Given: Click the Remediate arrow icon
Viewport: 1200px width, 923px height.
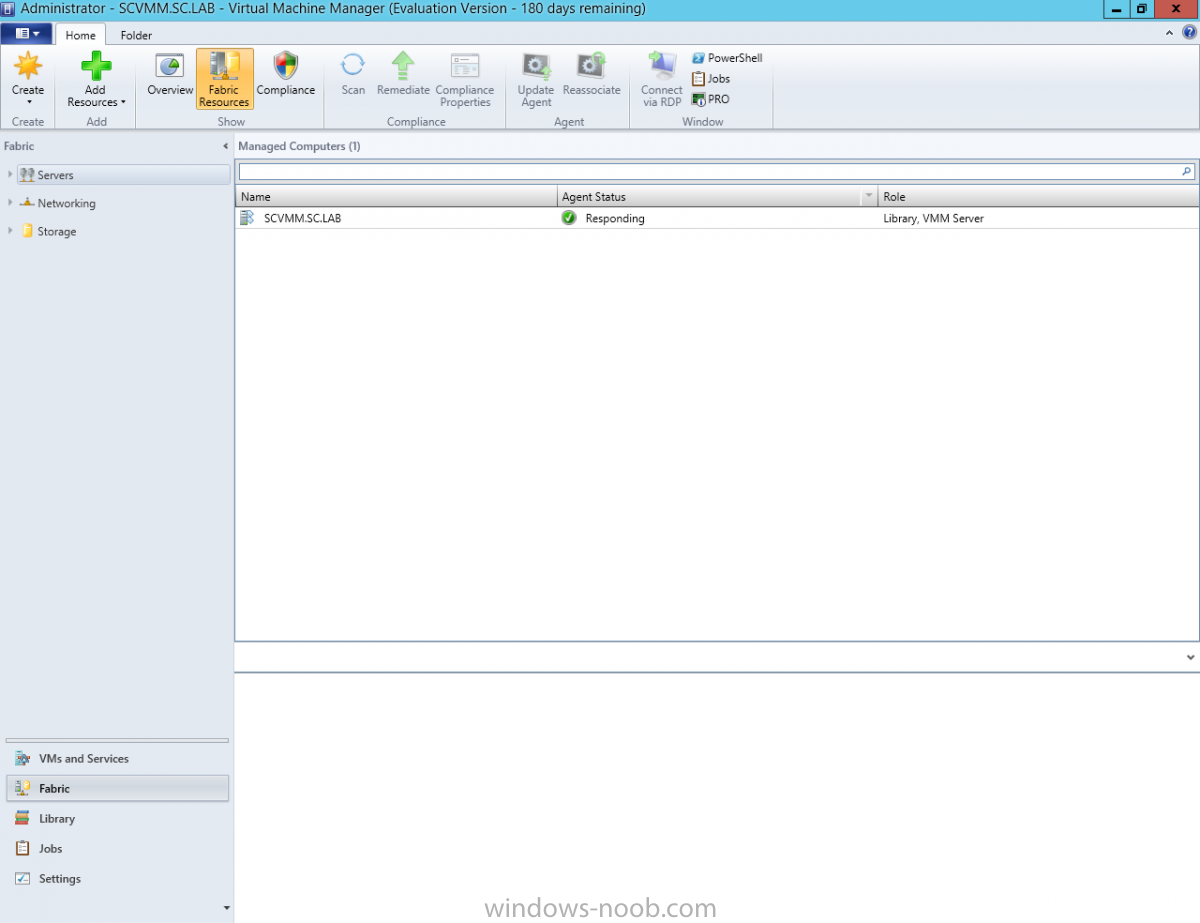Looking at the screenshot, I should (x=403, y=66).
